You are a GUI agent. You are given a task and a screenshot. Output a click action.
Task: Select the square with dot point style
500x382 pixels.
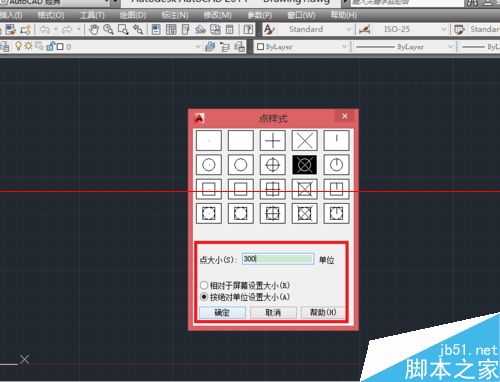coord(209,189)
